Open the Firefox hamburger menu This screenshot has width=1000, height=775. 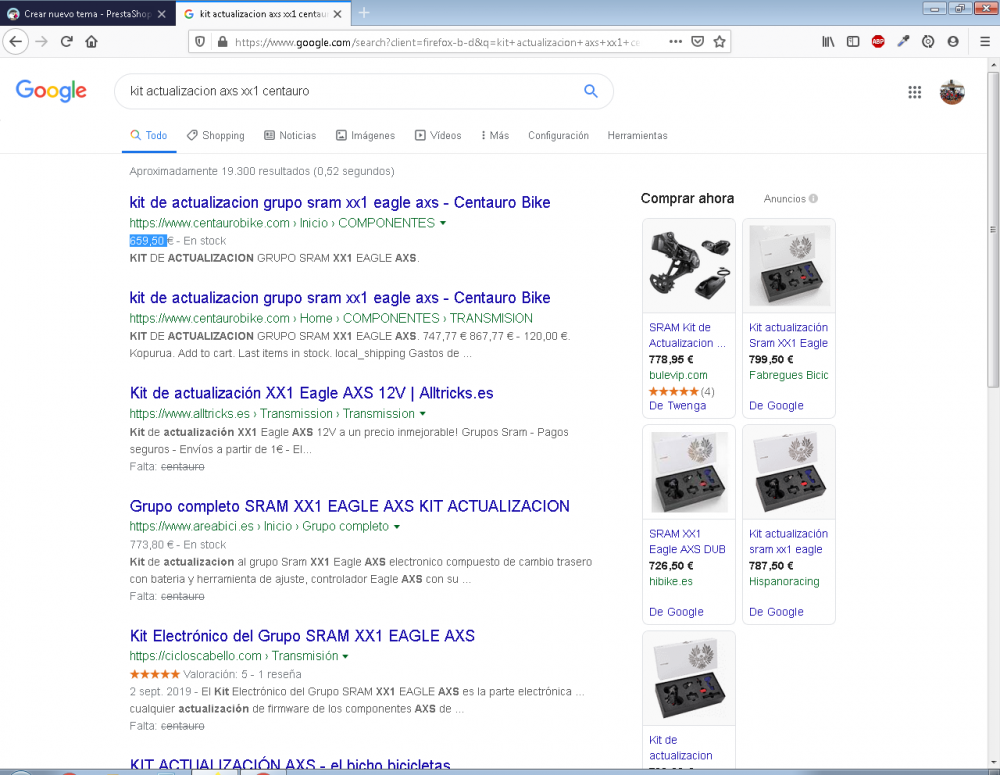[x=985, y=41]
